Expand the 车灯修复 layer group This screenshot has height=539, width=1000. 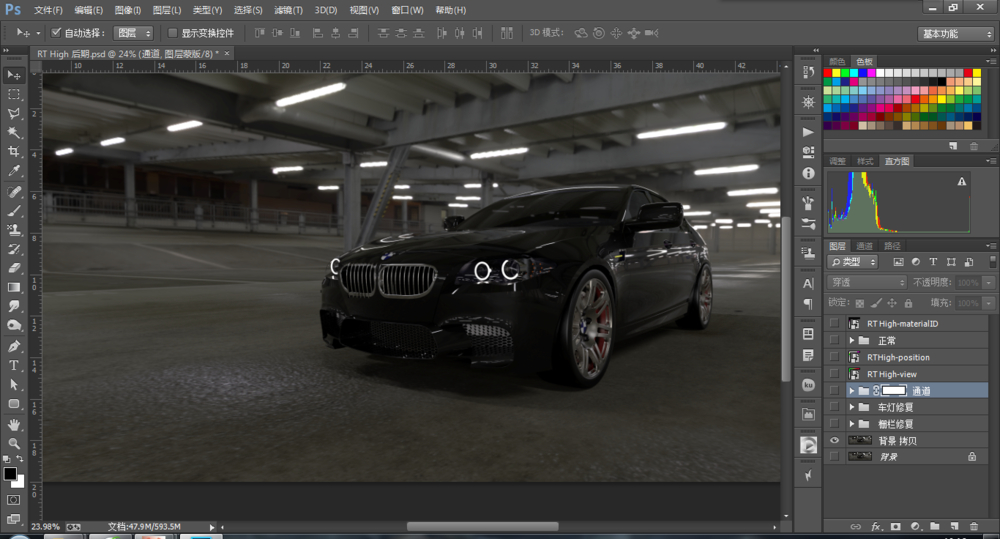pos(852,407)
